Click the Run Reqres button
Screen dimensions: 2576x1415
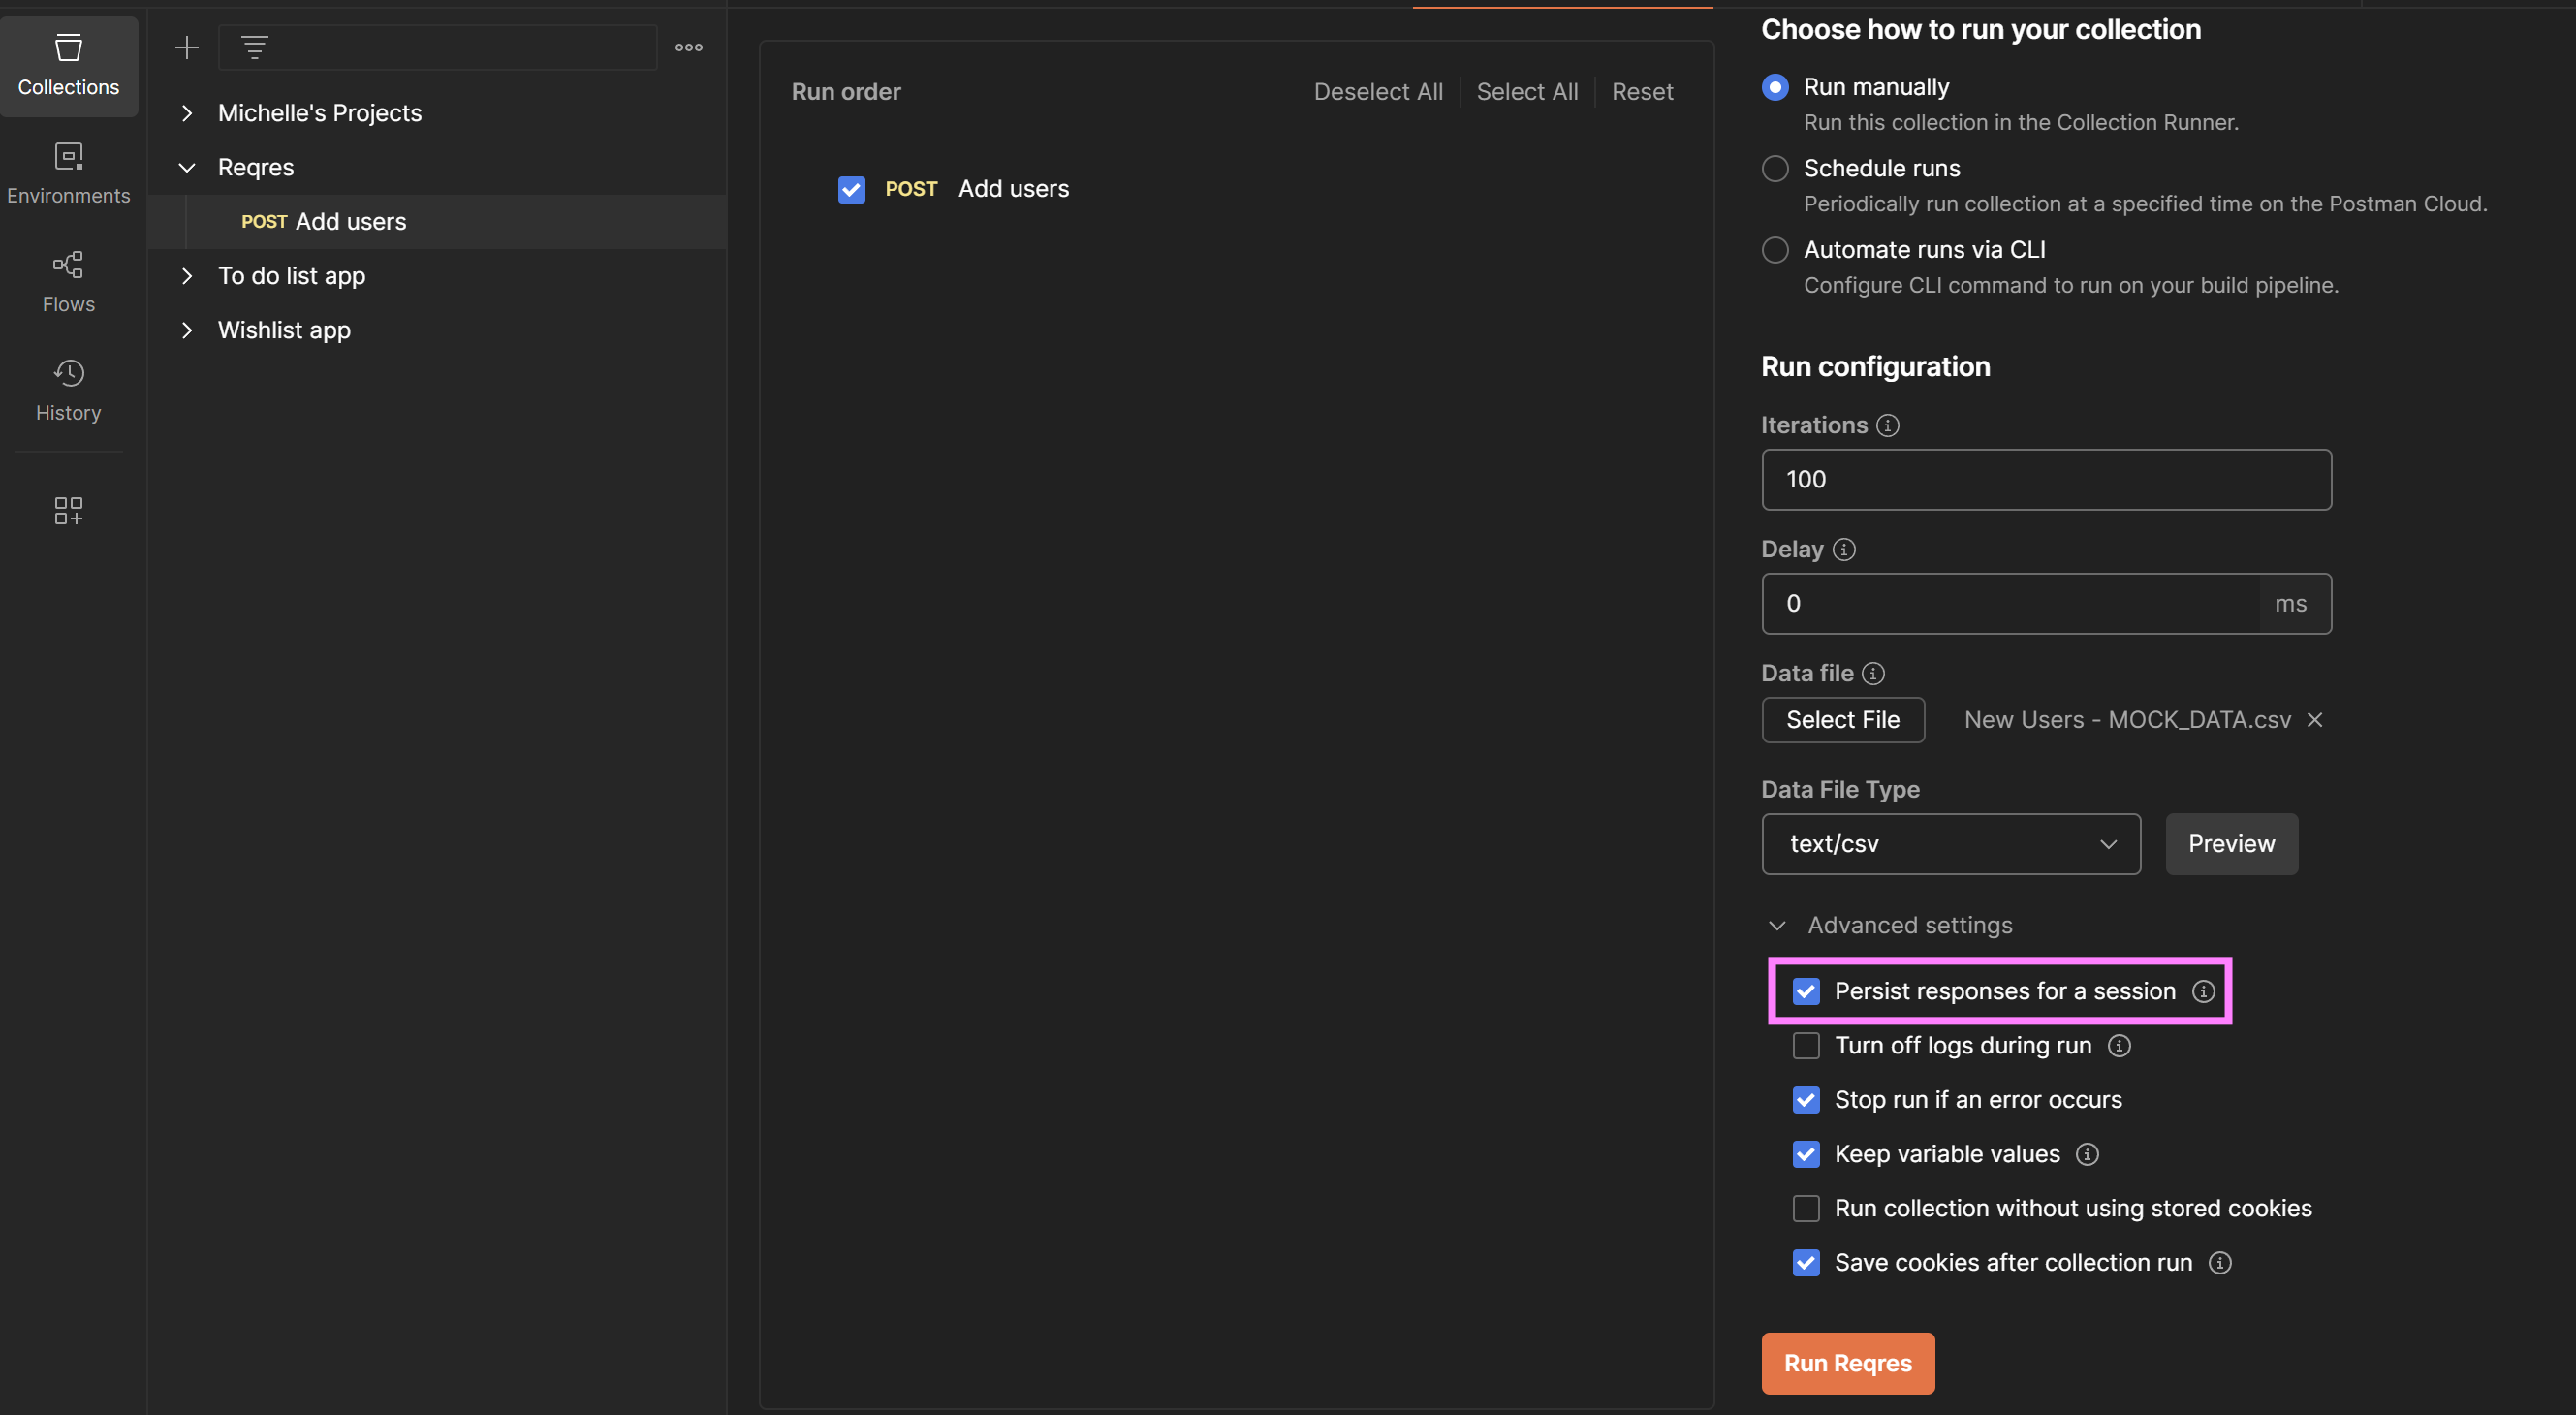(1847, 1363)
